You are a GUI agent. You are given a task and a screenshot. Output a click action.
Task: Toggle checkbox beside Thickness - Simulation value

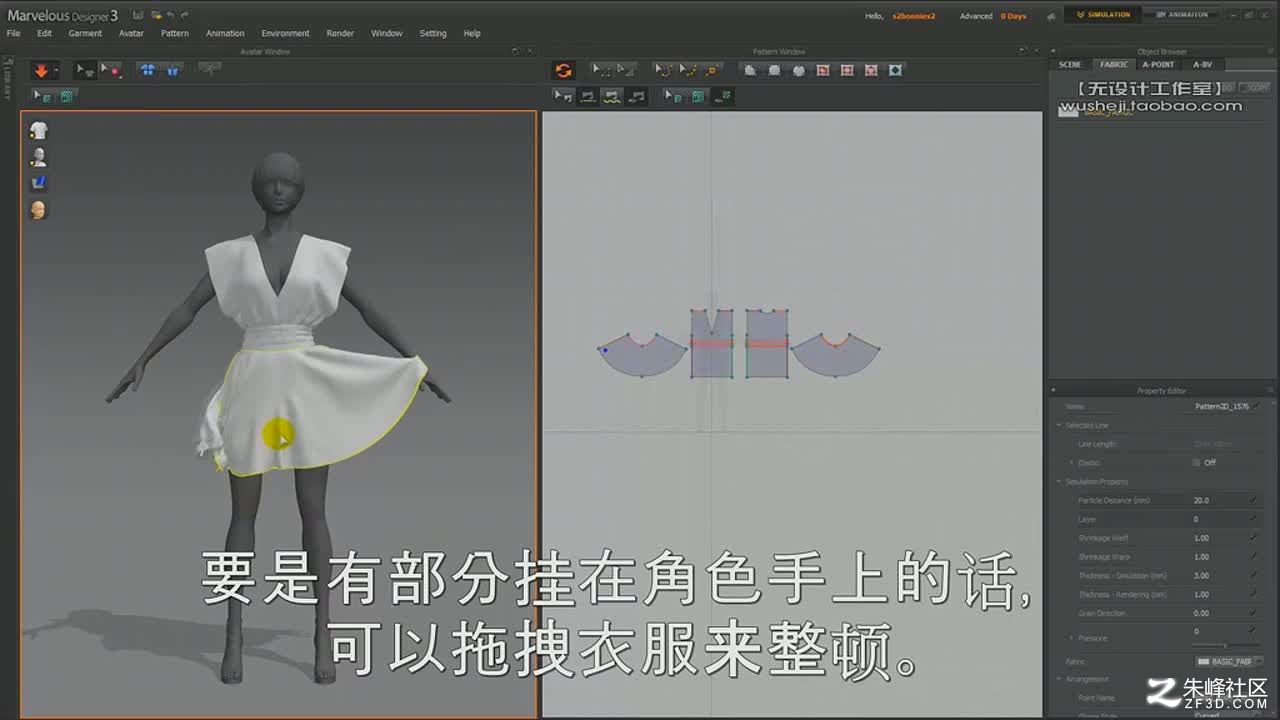pos(1254,575)
